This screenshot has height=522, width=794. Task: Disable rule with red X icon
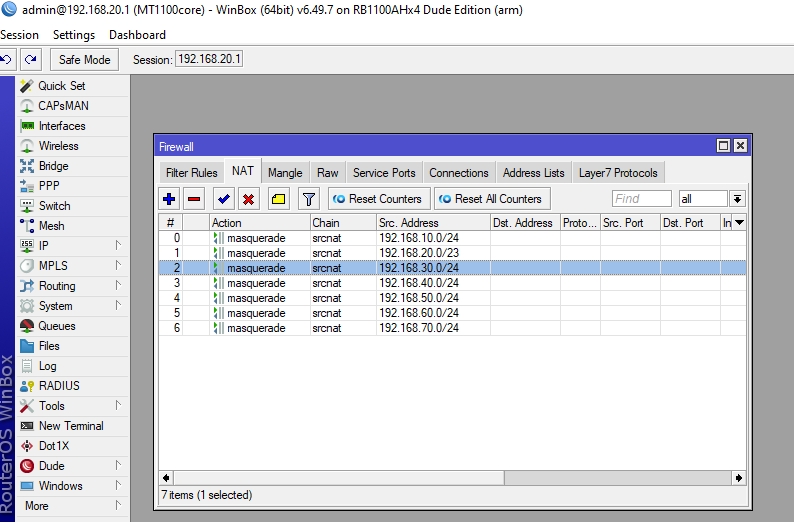248,199
